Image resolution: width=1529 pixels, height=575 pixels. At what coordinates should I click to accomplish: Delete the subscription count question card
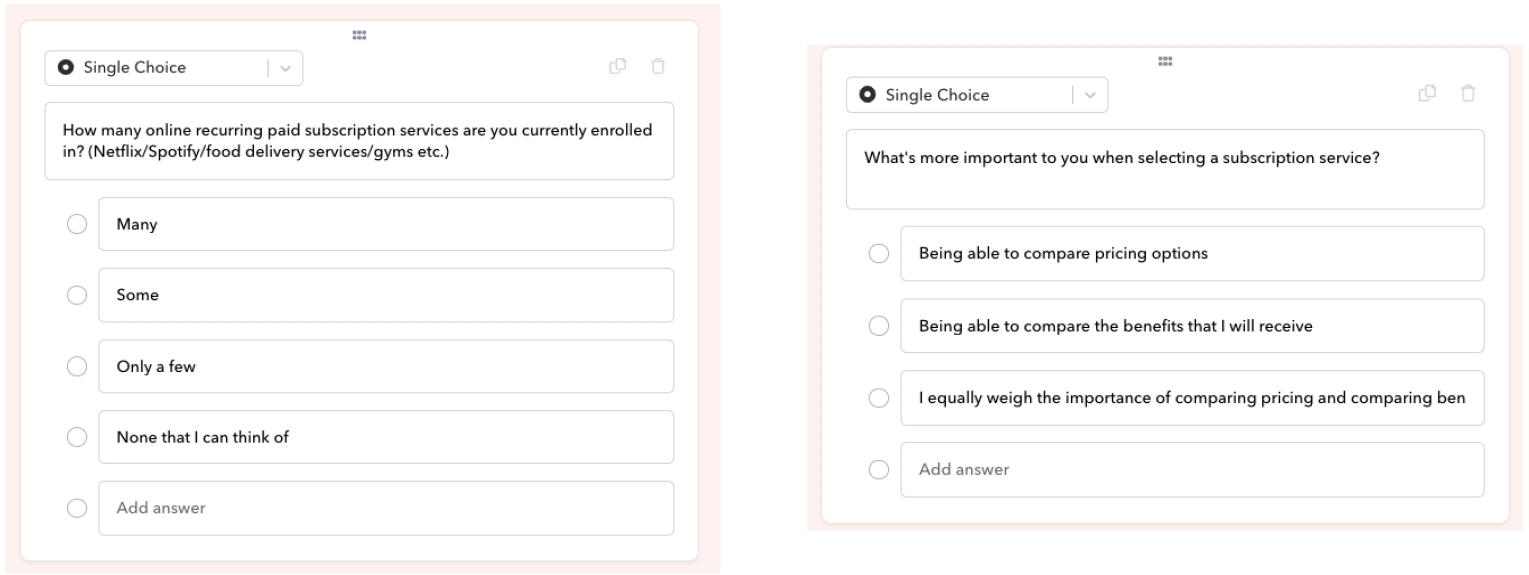point(657,67)
